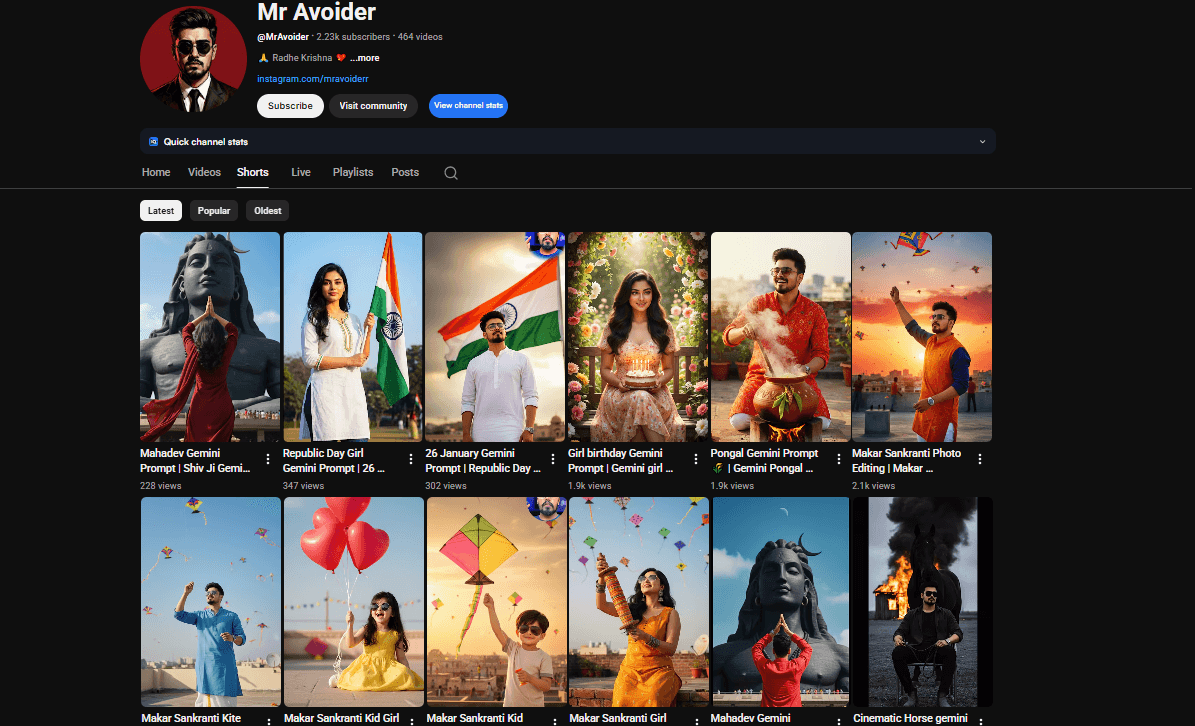Select the Oldest sort filter chip
Image resolution: width=1195 pixels, height=726 pixels.
click(x=268, y=211)
